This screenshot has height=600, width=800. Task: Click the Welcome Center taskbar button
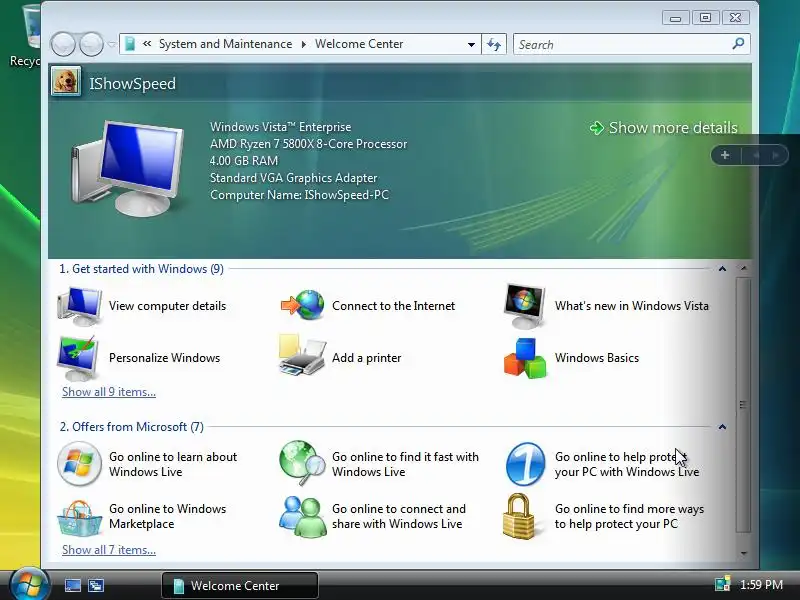point(240,585)
